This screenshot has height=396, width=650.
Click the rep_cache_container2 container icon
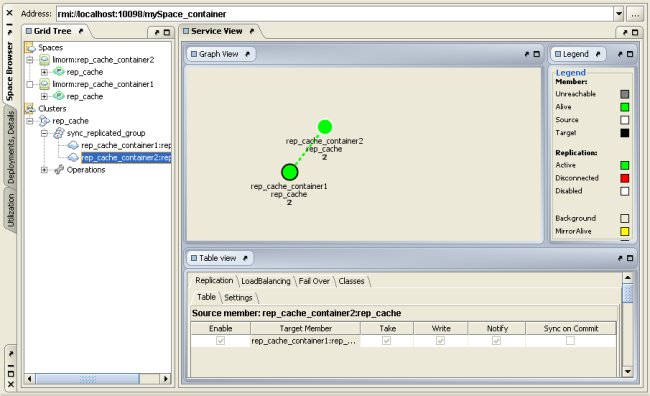point(45,60)
